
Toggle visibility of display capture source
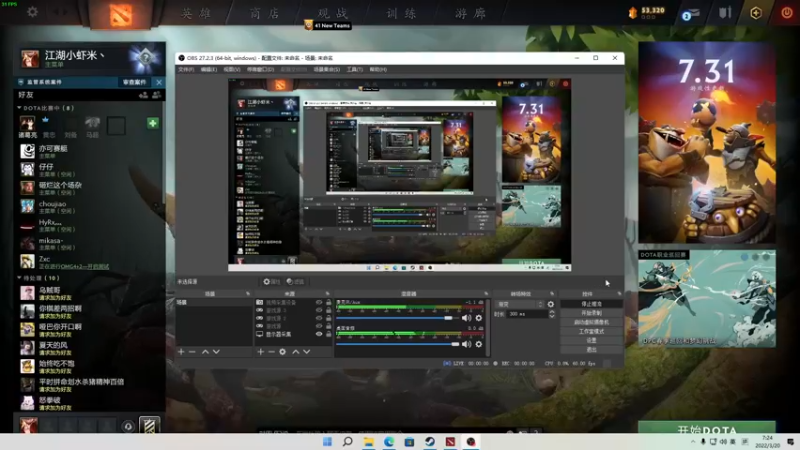coord(319,334)
